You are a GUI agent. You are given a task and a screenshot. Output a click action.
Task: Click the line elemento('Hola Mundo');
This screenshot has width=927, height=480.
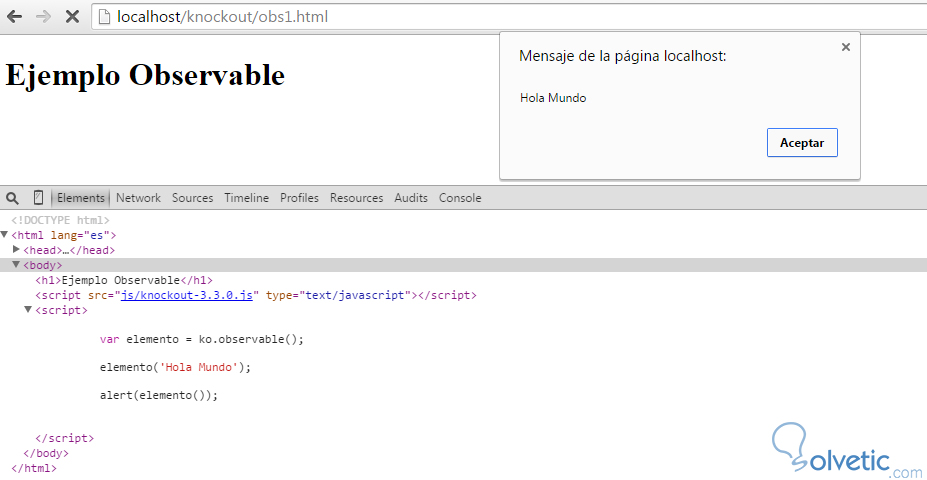[x=176, y=367]
